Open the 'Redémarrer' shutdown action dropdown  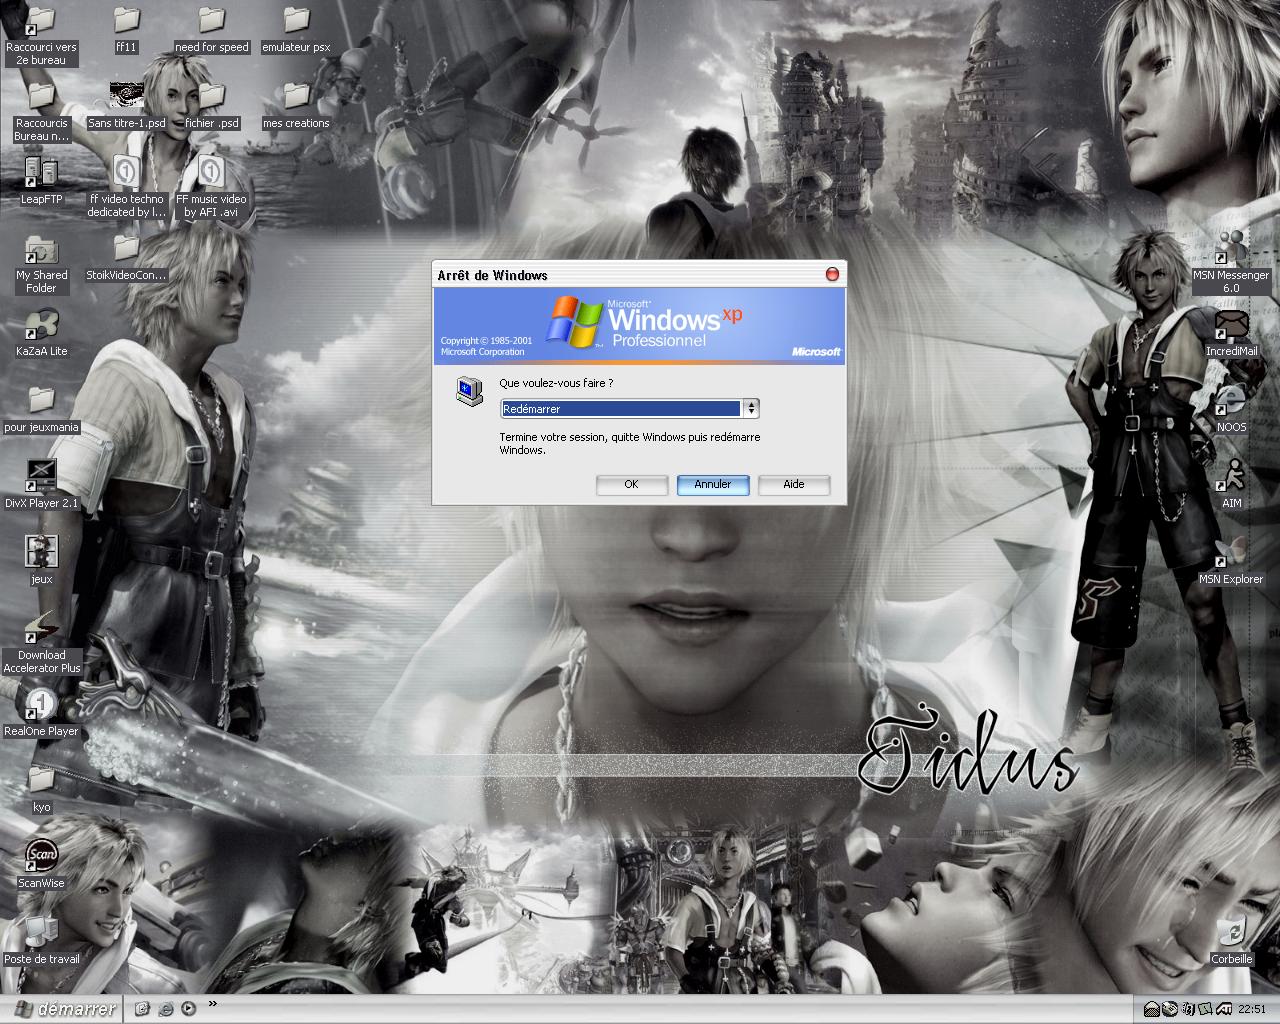(750, 408)
